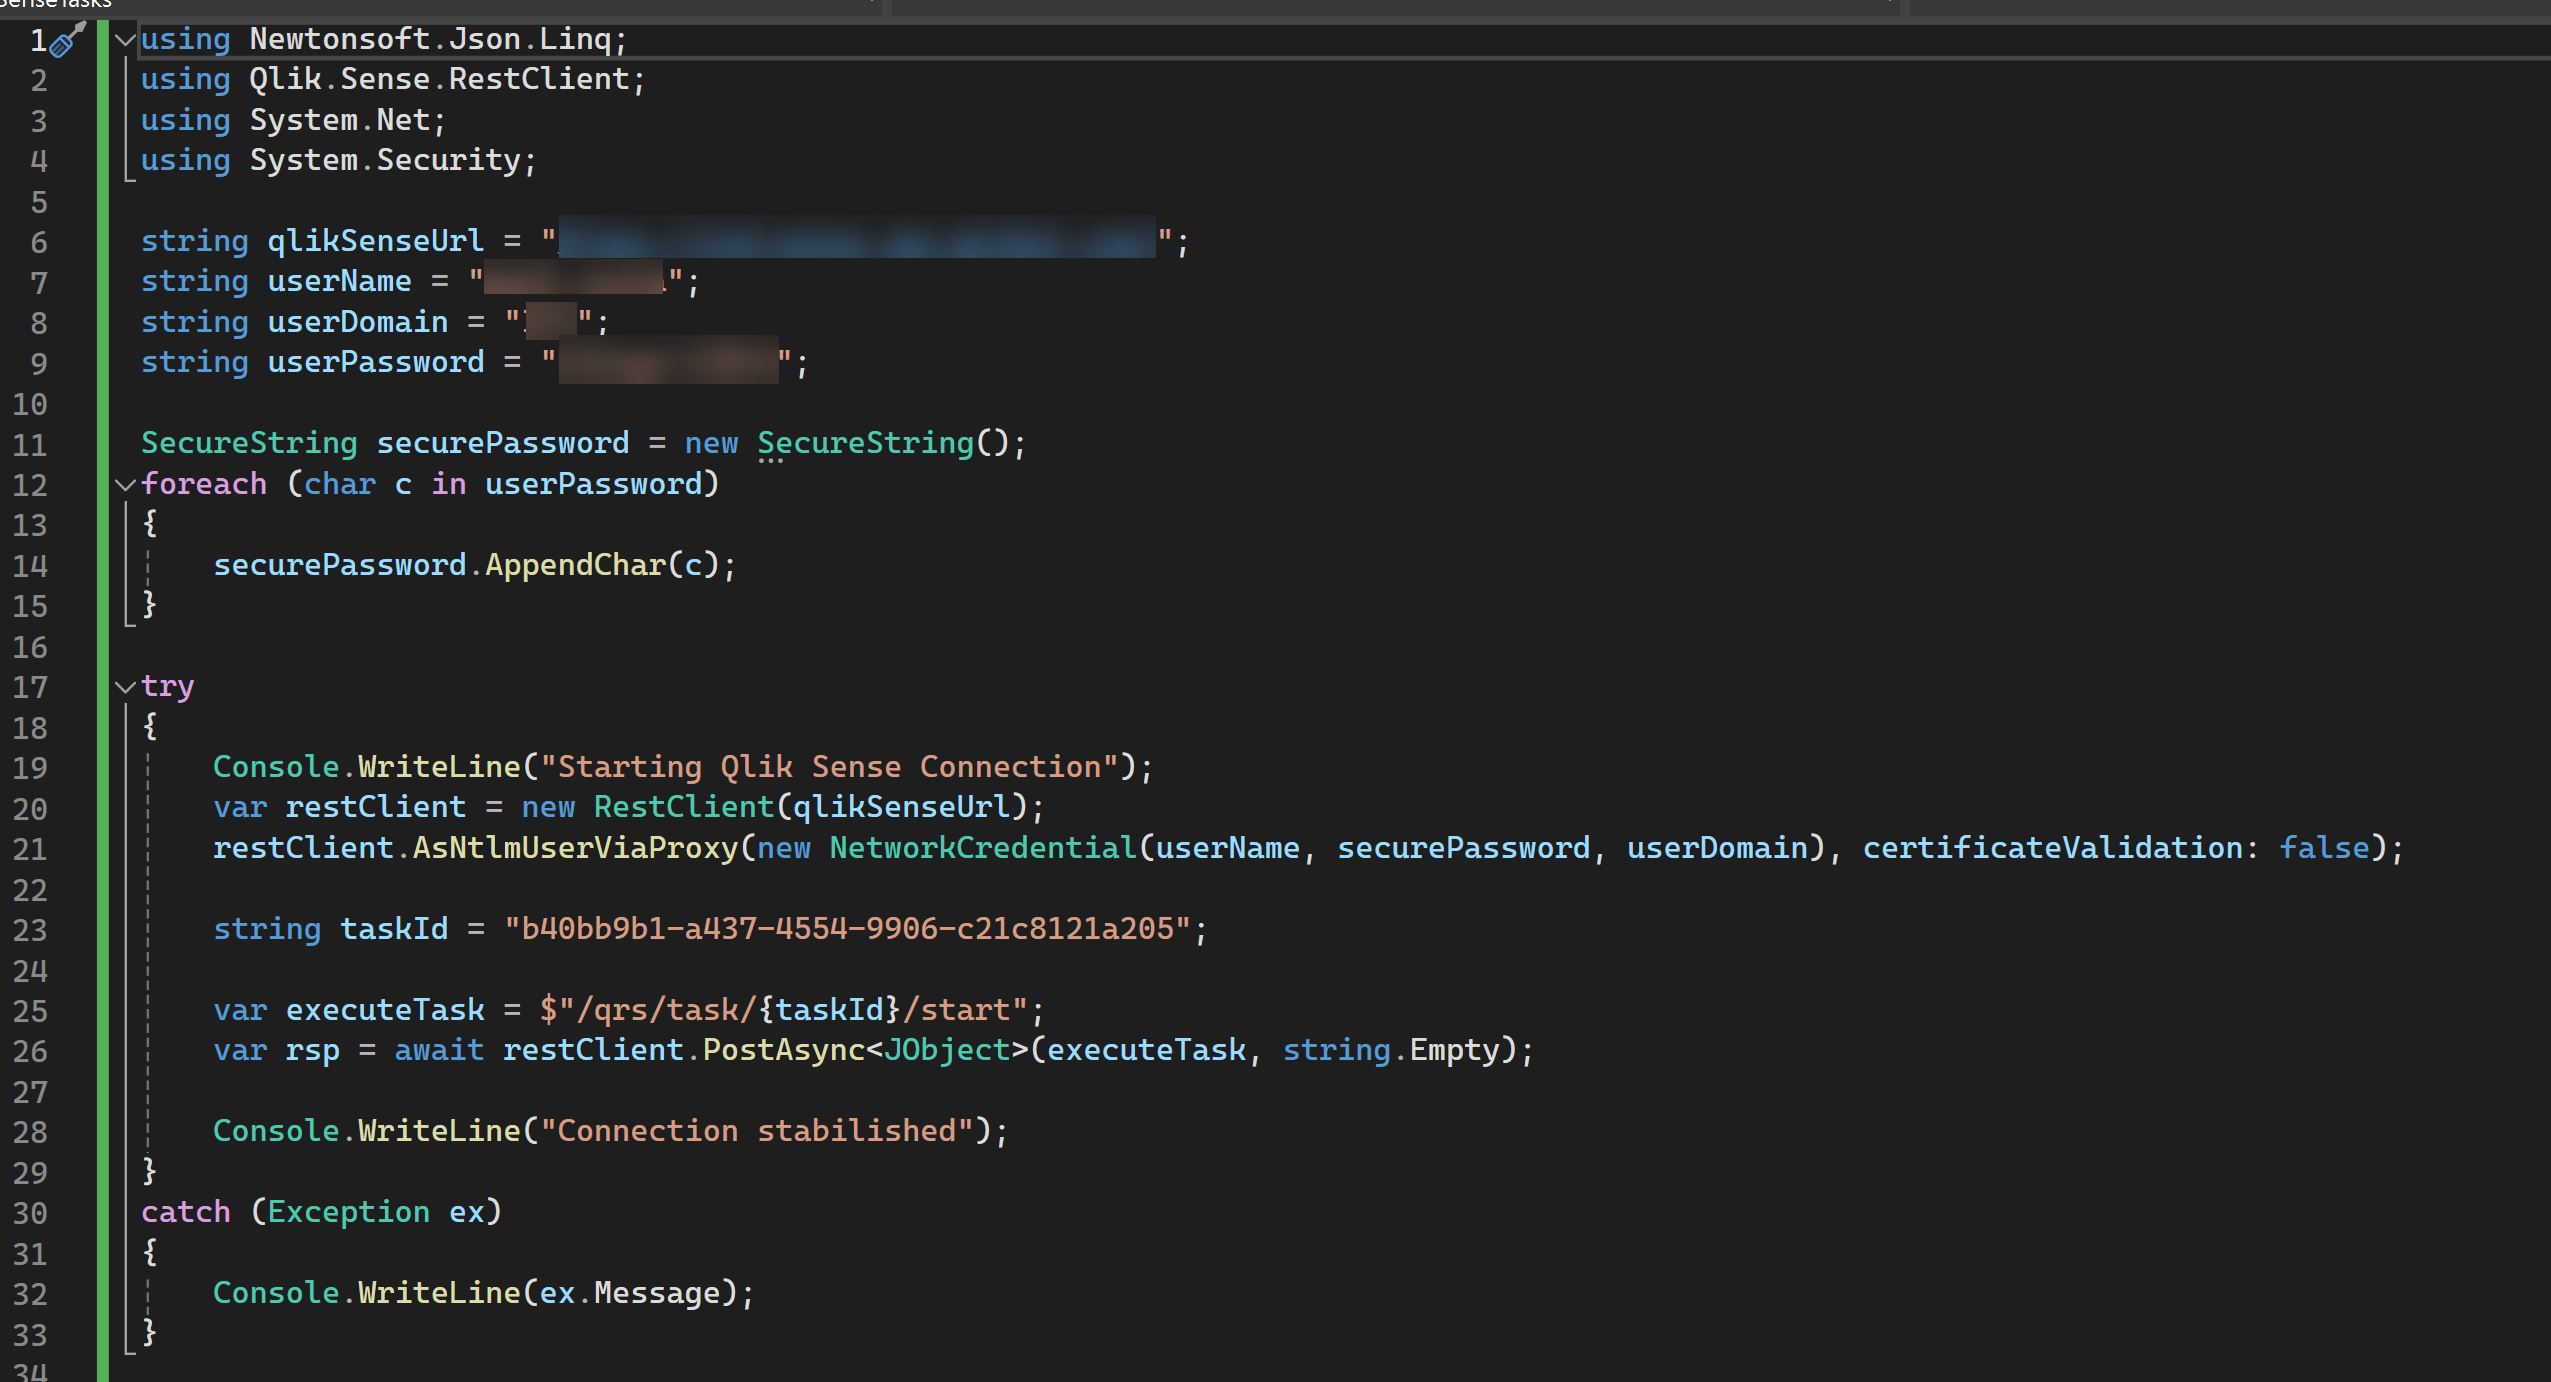The image size is (2551, 1382).
Task: Click the "Connection stabilished" string literal
Action: (756, 1131)
